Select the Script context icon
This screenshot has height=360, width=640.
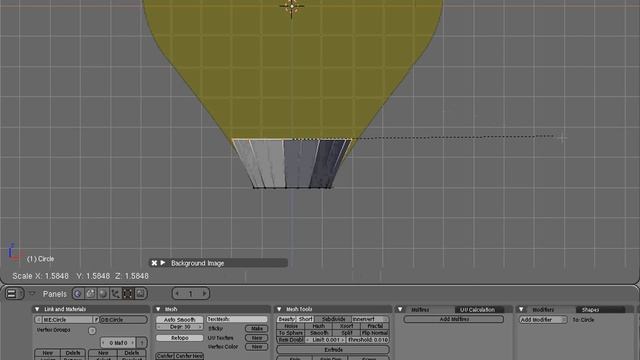coord(91,293)
